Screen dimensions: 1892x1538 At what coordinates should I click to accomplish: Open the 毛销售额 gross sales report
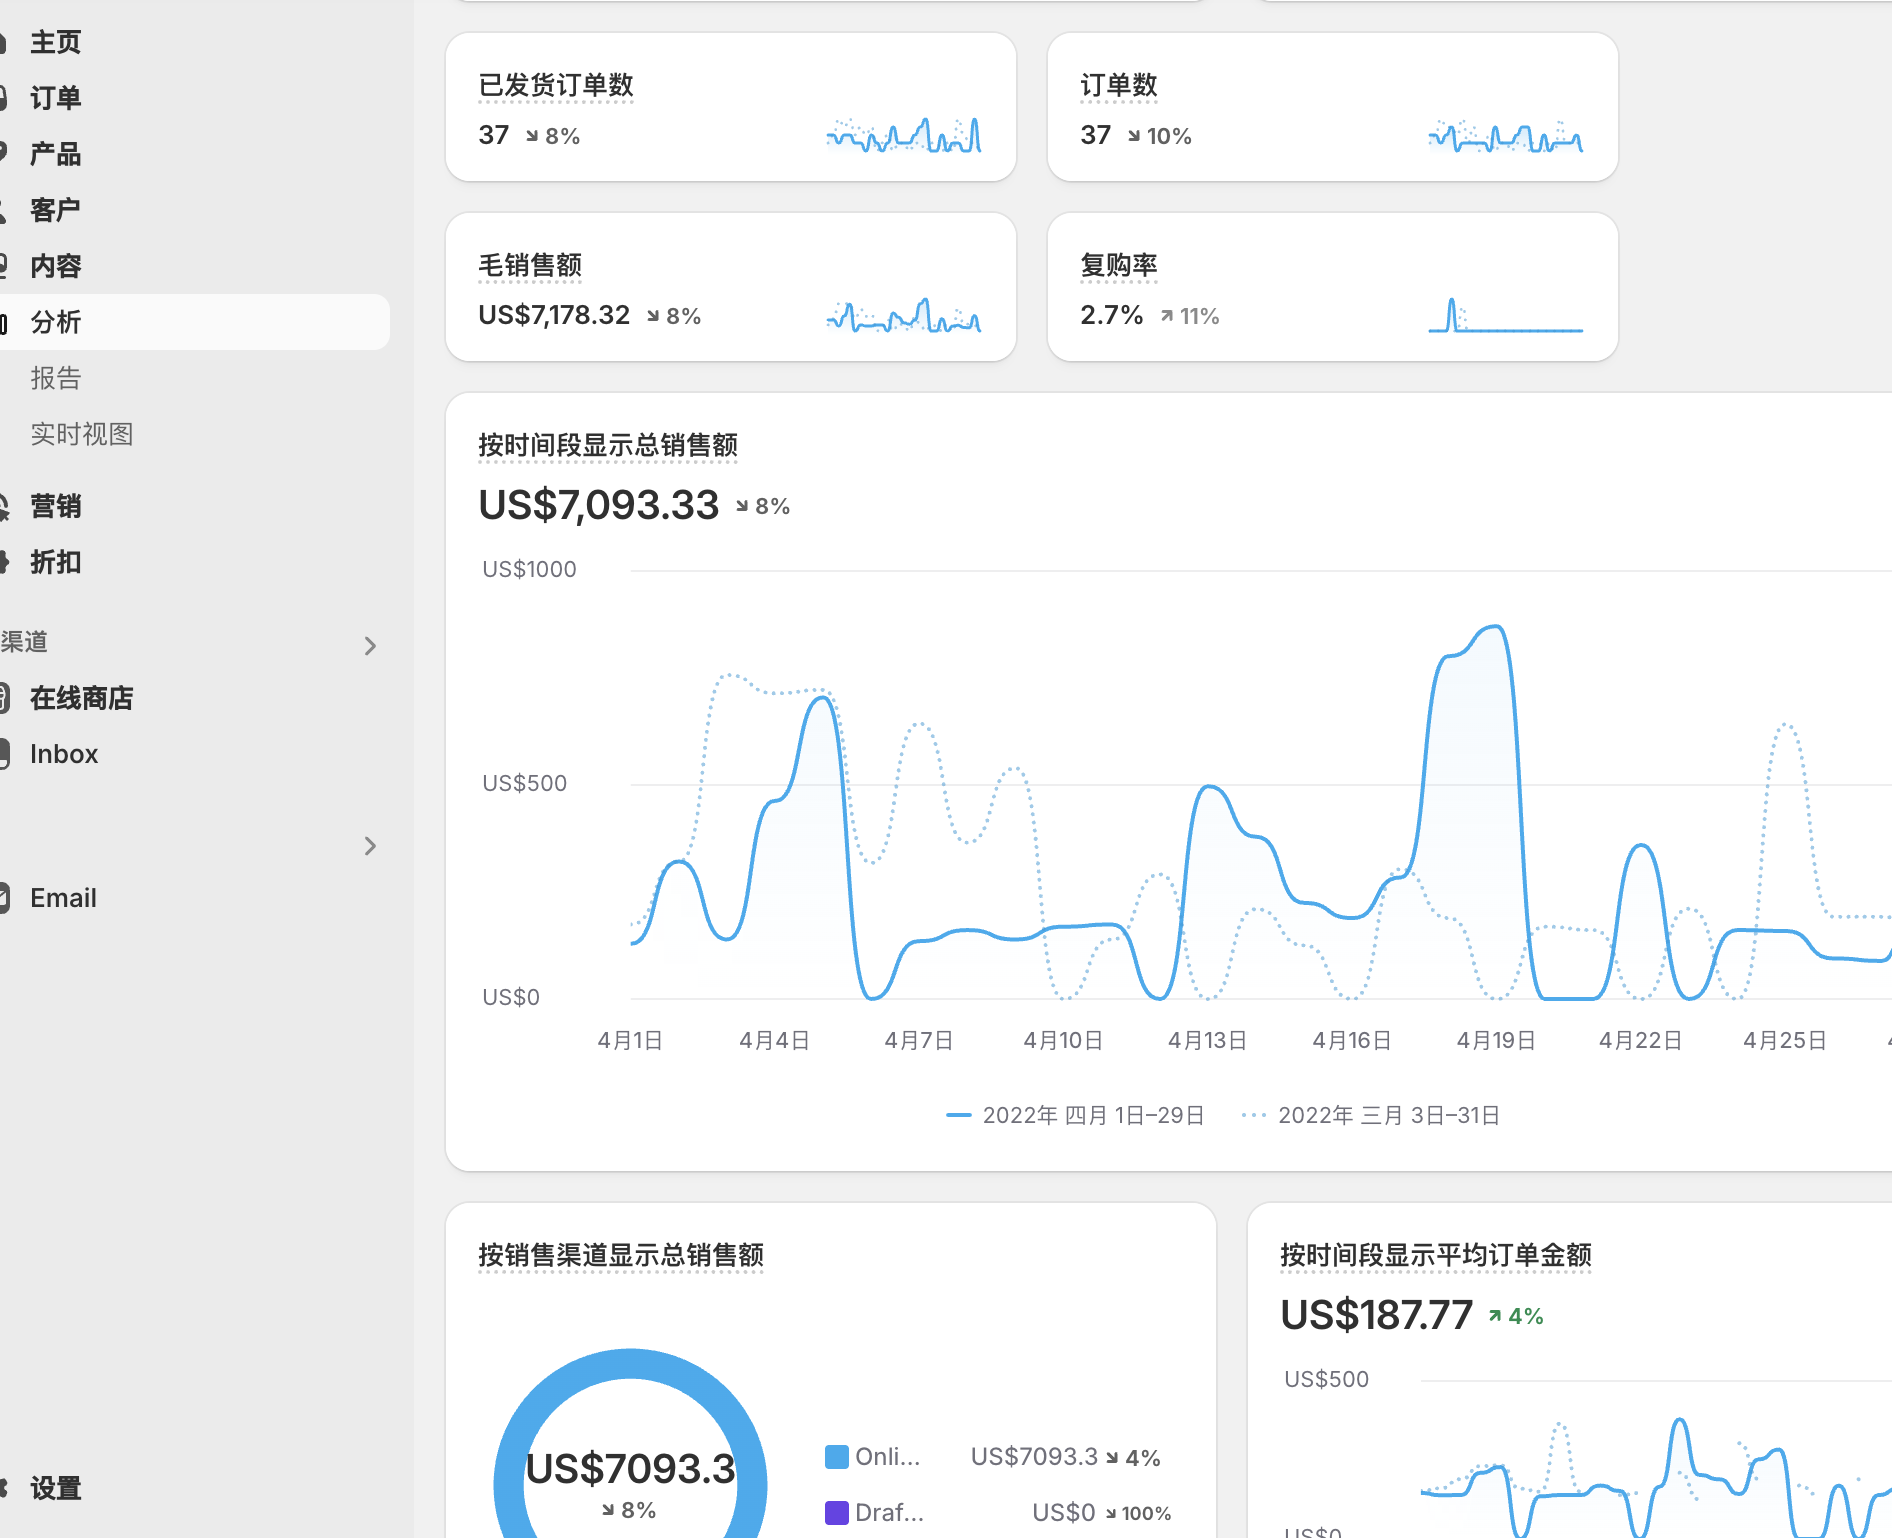click(x=530, y=265)
